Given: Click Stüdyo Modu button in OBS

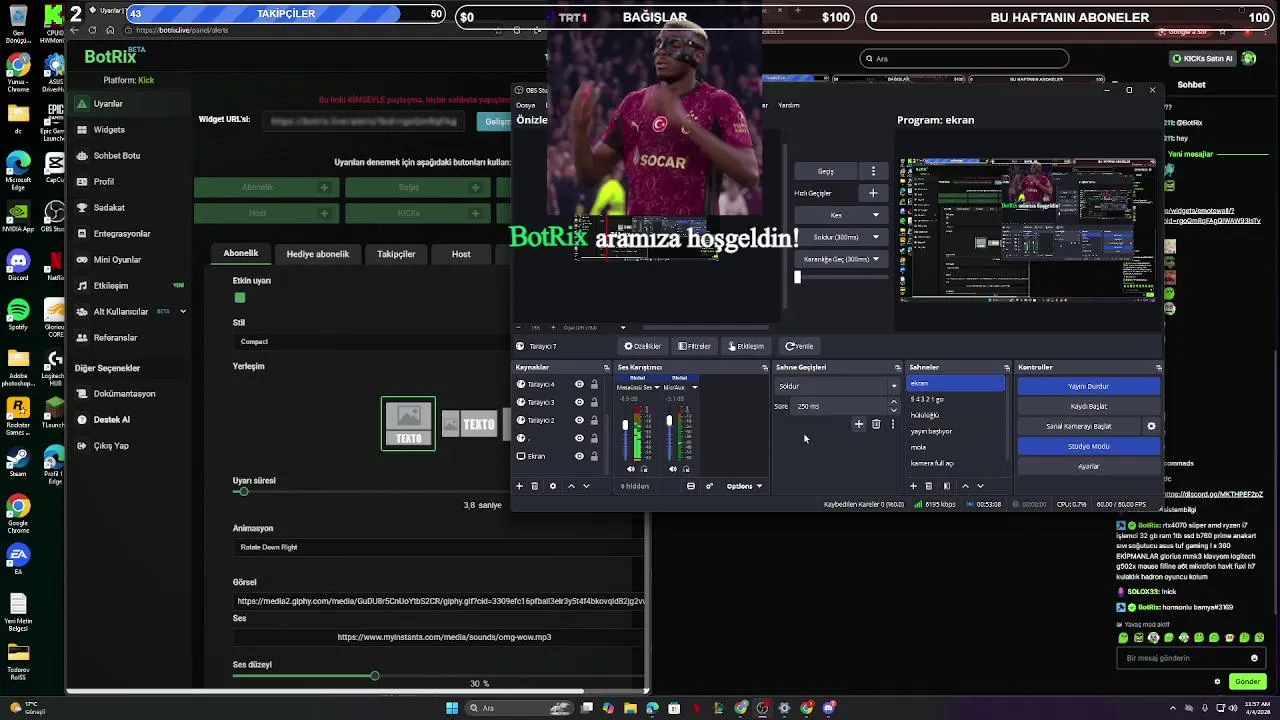Looking at the screenshot, I should click(1088, 446).
